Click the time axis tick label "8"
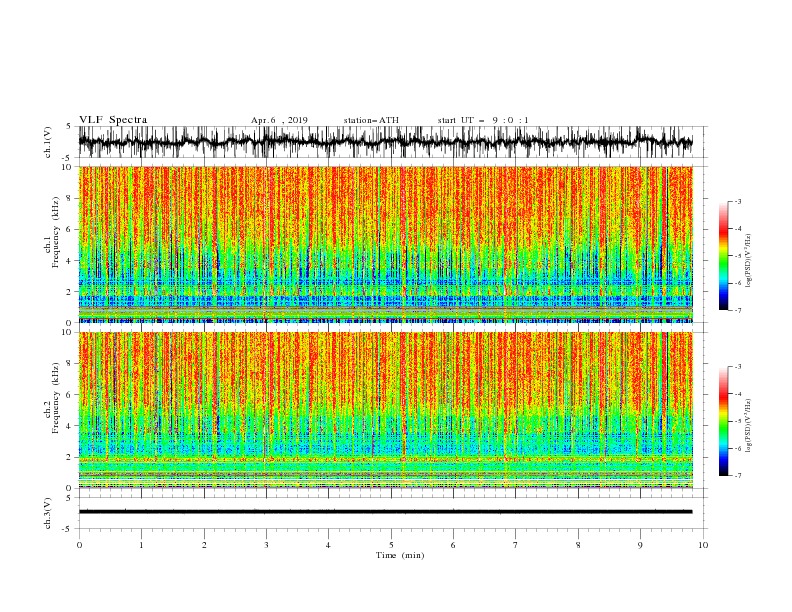The height and width of the screenshot is (612, 792). click(x=578, y=545)
